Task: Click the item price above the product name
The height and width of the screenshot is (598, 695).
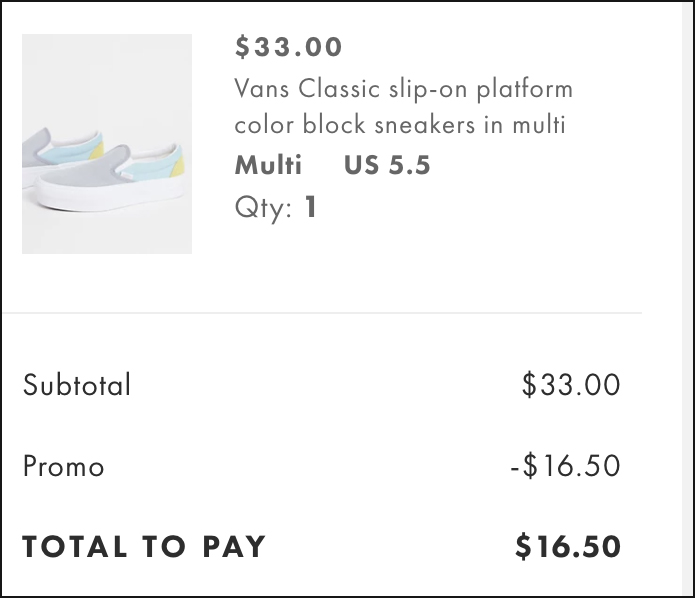Action: [x=288, y=47]
